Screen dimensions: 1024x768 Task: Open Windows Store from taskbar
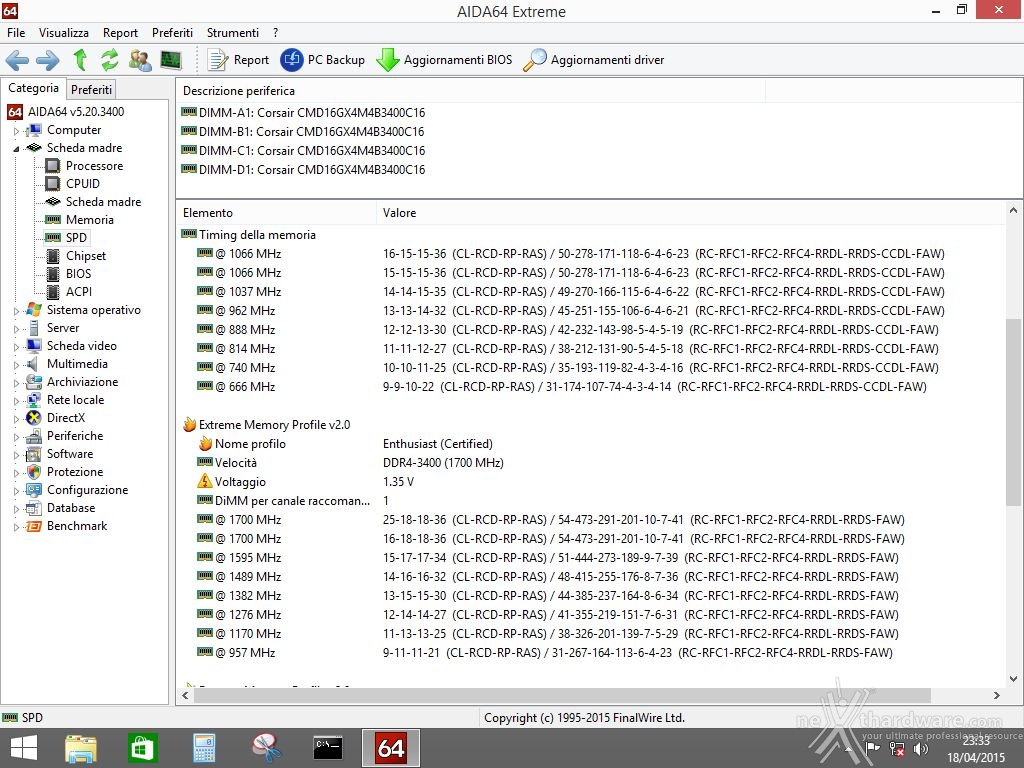tap(142, 748)
